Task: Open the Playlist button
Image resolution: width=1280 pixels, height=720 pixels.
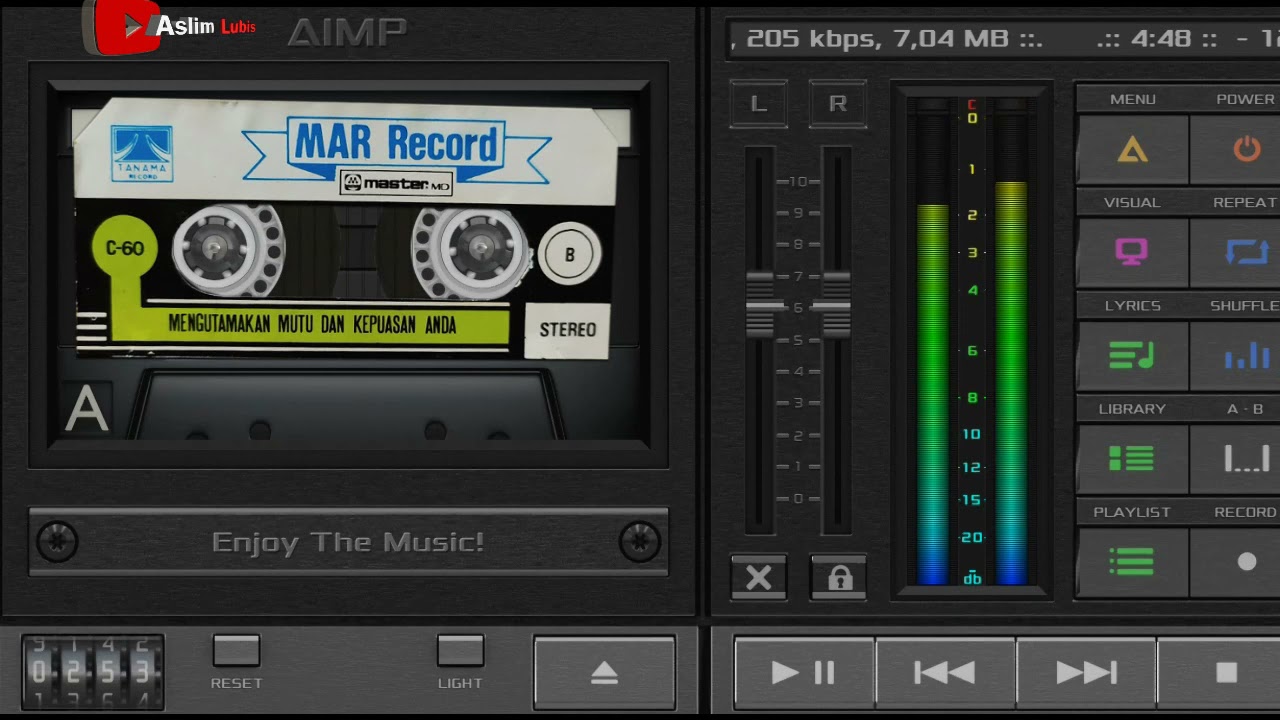Action: [1132, 562]
